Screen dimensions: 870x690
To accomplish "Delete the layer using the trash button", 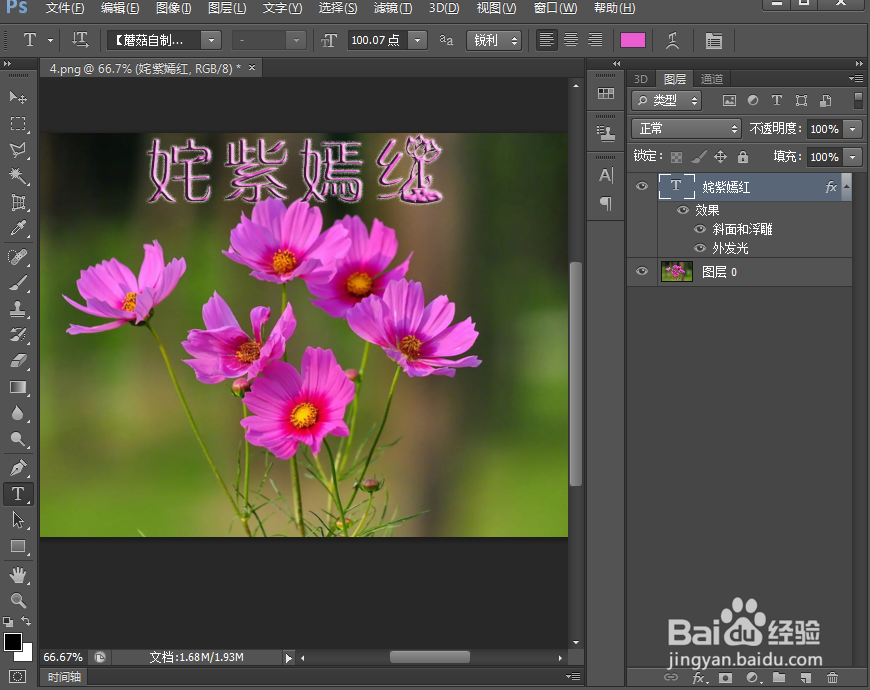I will 833,679.
